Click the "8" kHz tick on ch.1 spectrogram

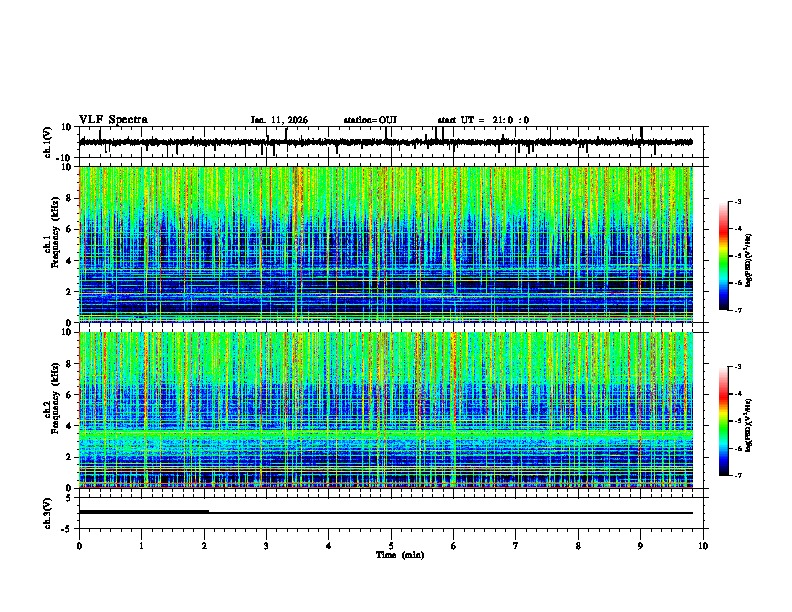[69, 198]
